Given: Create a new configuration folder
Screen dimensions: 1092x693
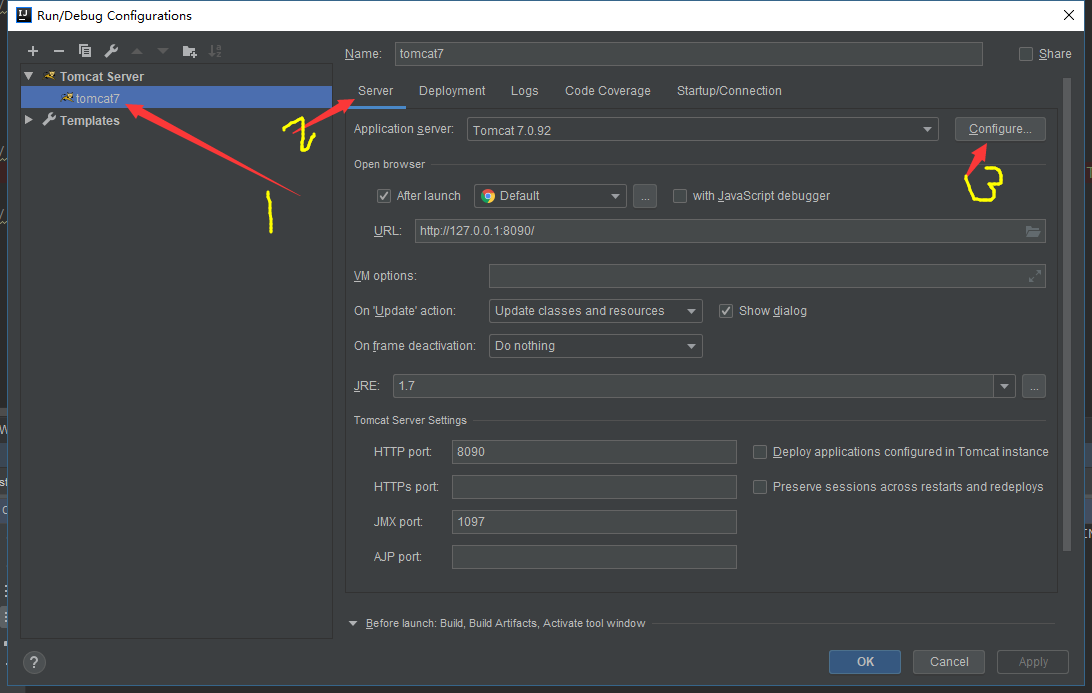Looking at the screenshot, I should click(189, 51).
